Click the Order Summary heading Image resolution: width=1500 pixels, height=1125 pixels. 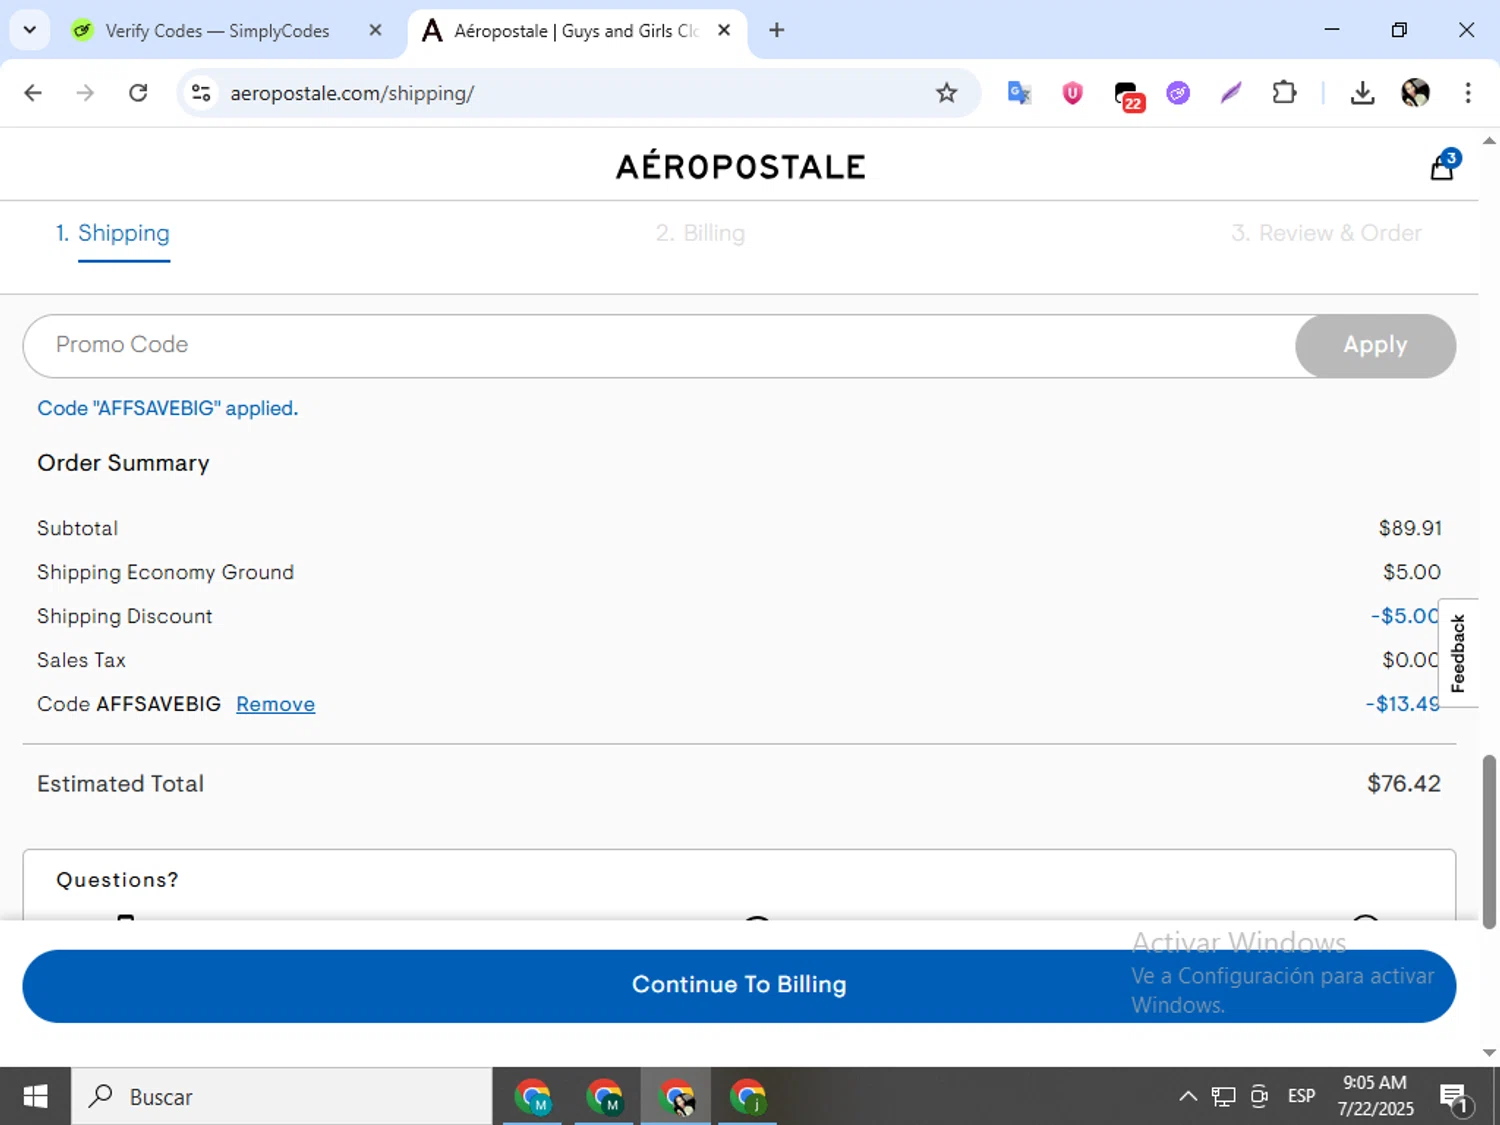point(123,463)
